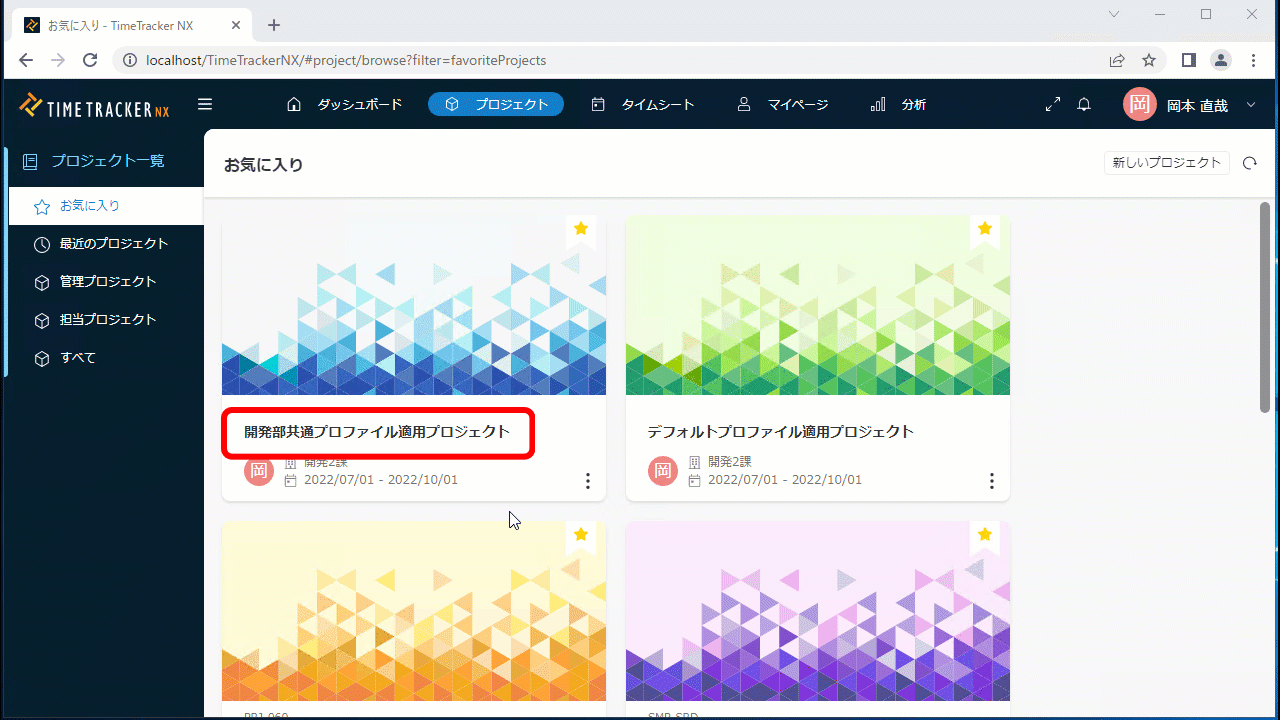Click the hamburger menu icon beside the logo

pyautogui.click(x=205, y=104)
